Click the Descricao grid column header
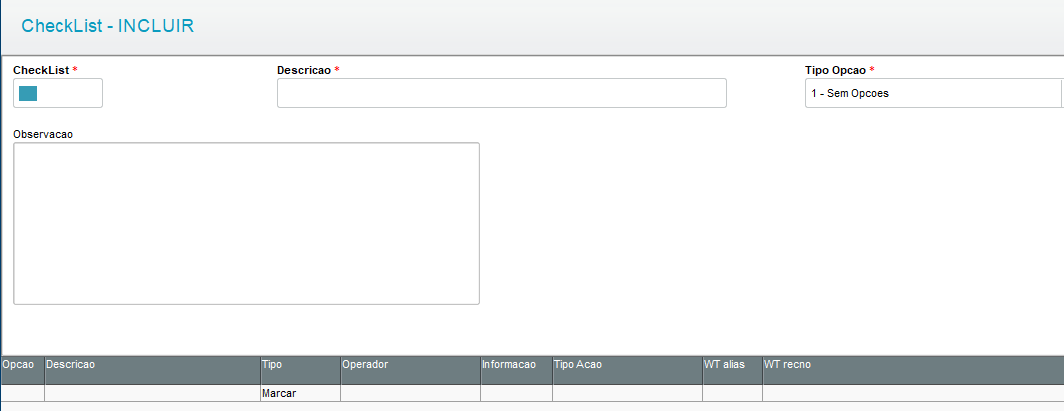The width and height of the screenshot is (1064, 411). click(x=153, y=370)
